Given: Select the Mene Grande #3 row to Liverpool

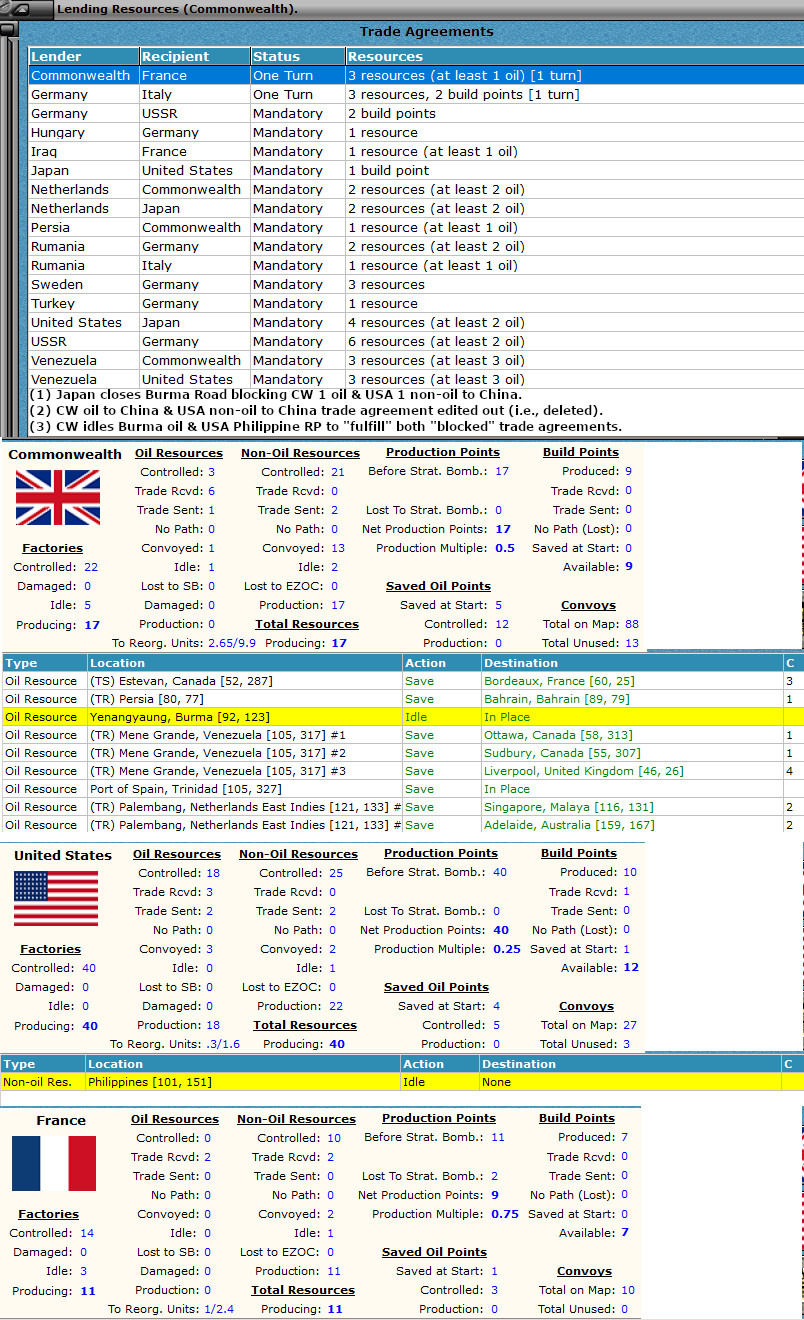Looking at the screenshot, I should pyautogui.click(x=402, y=771).
